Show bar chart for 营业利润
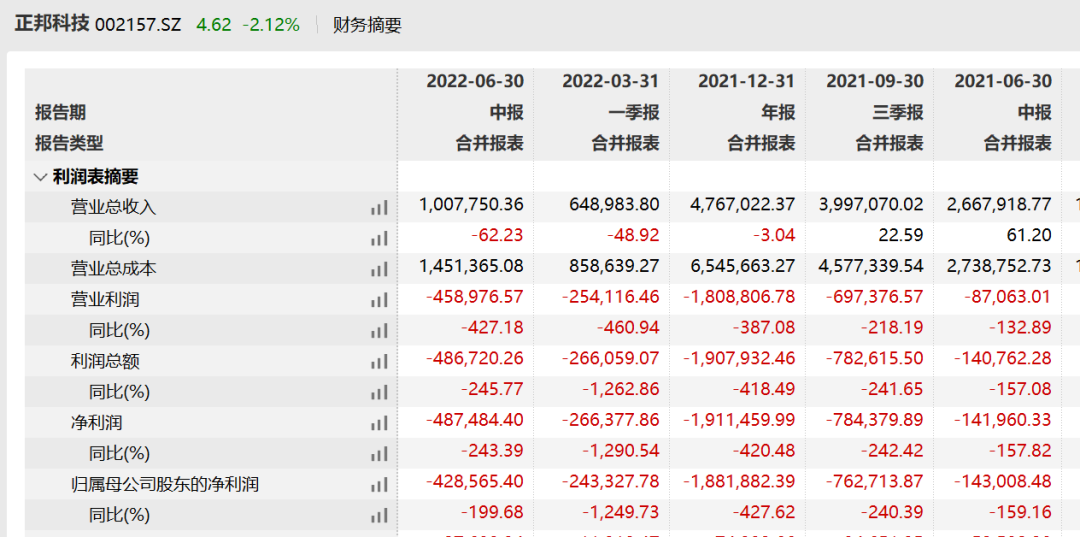The width and height of the screenshot is (1080, 537). [x=379, y=300]
